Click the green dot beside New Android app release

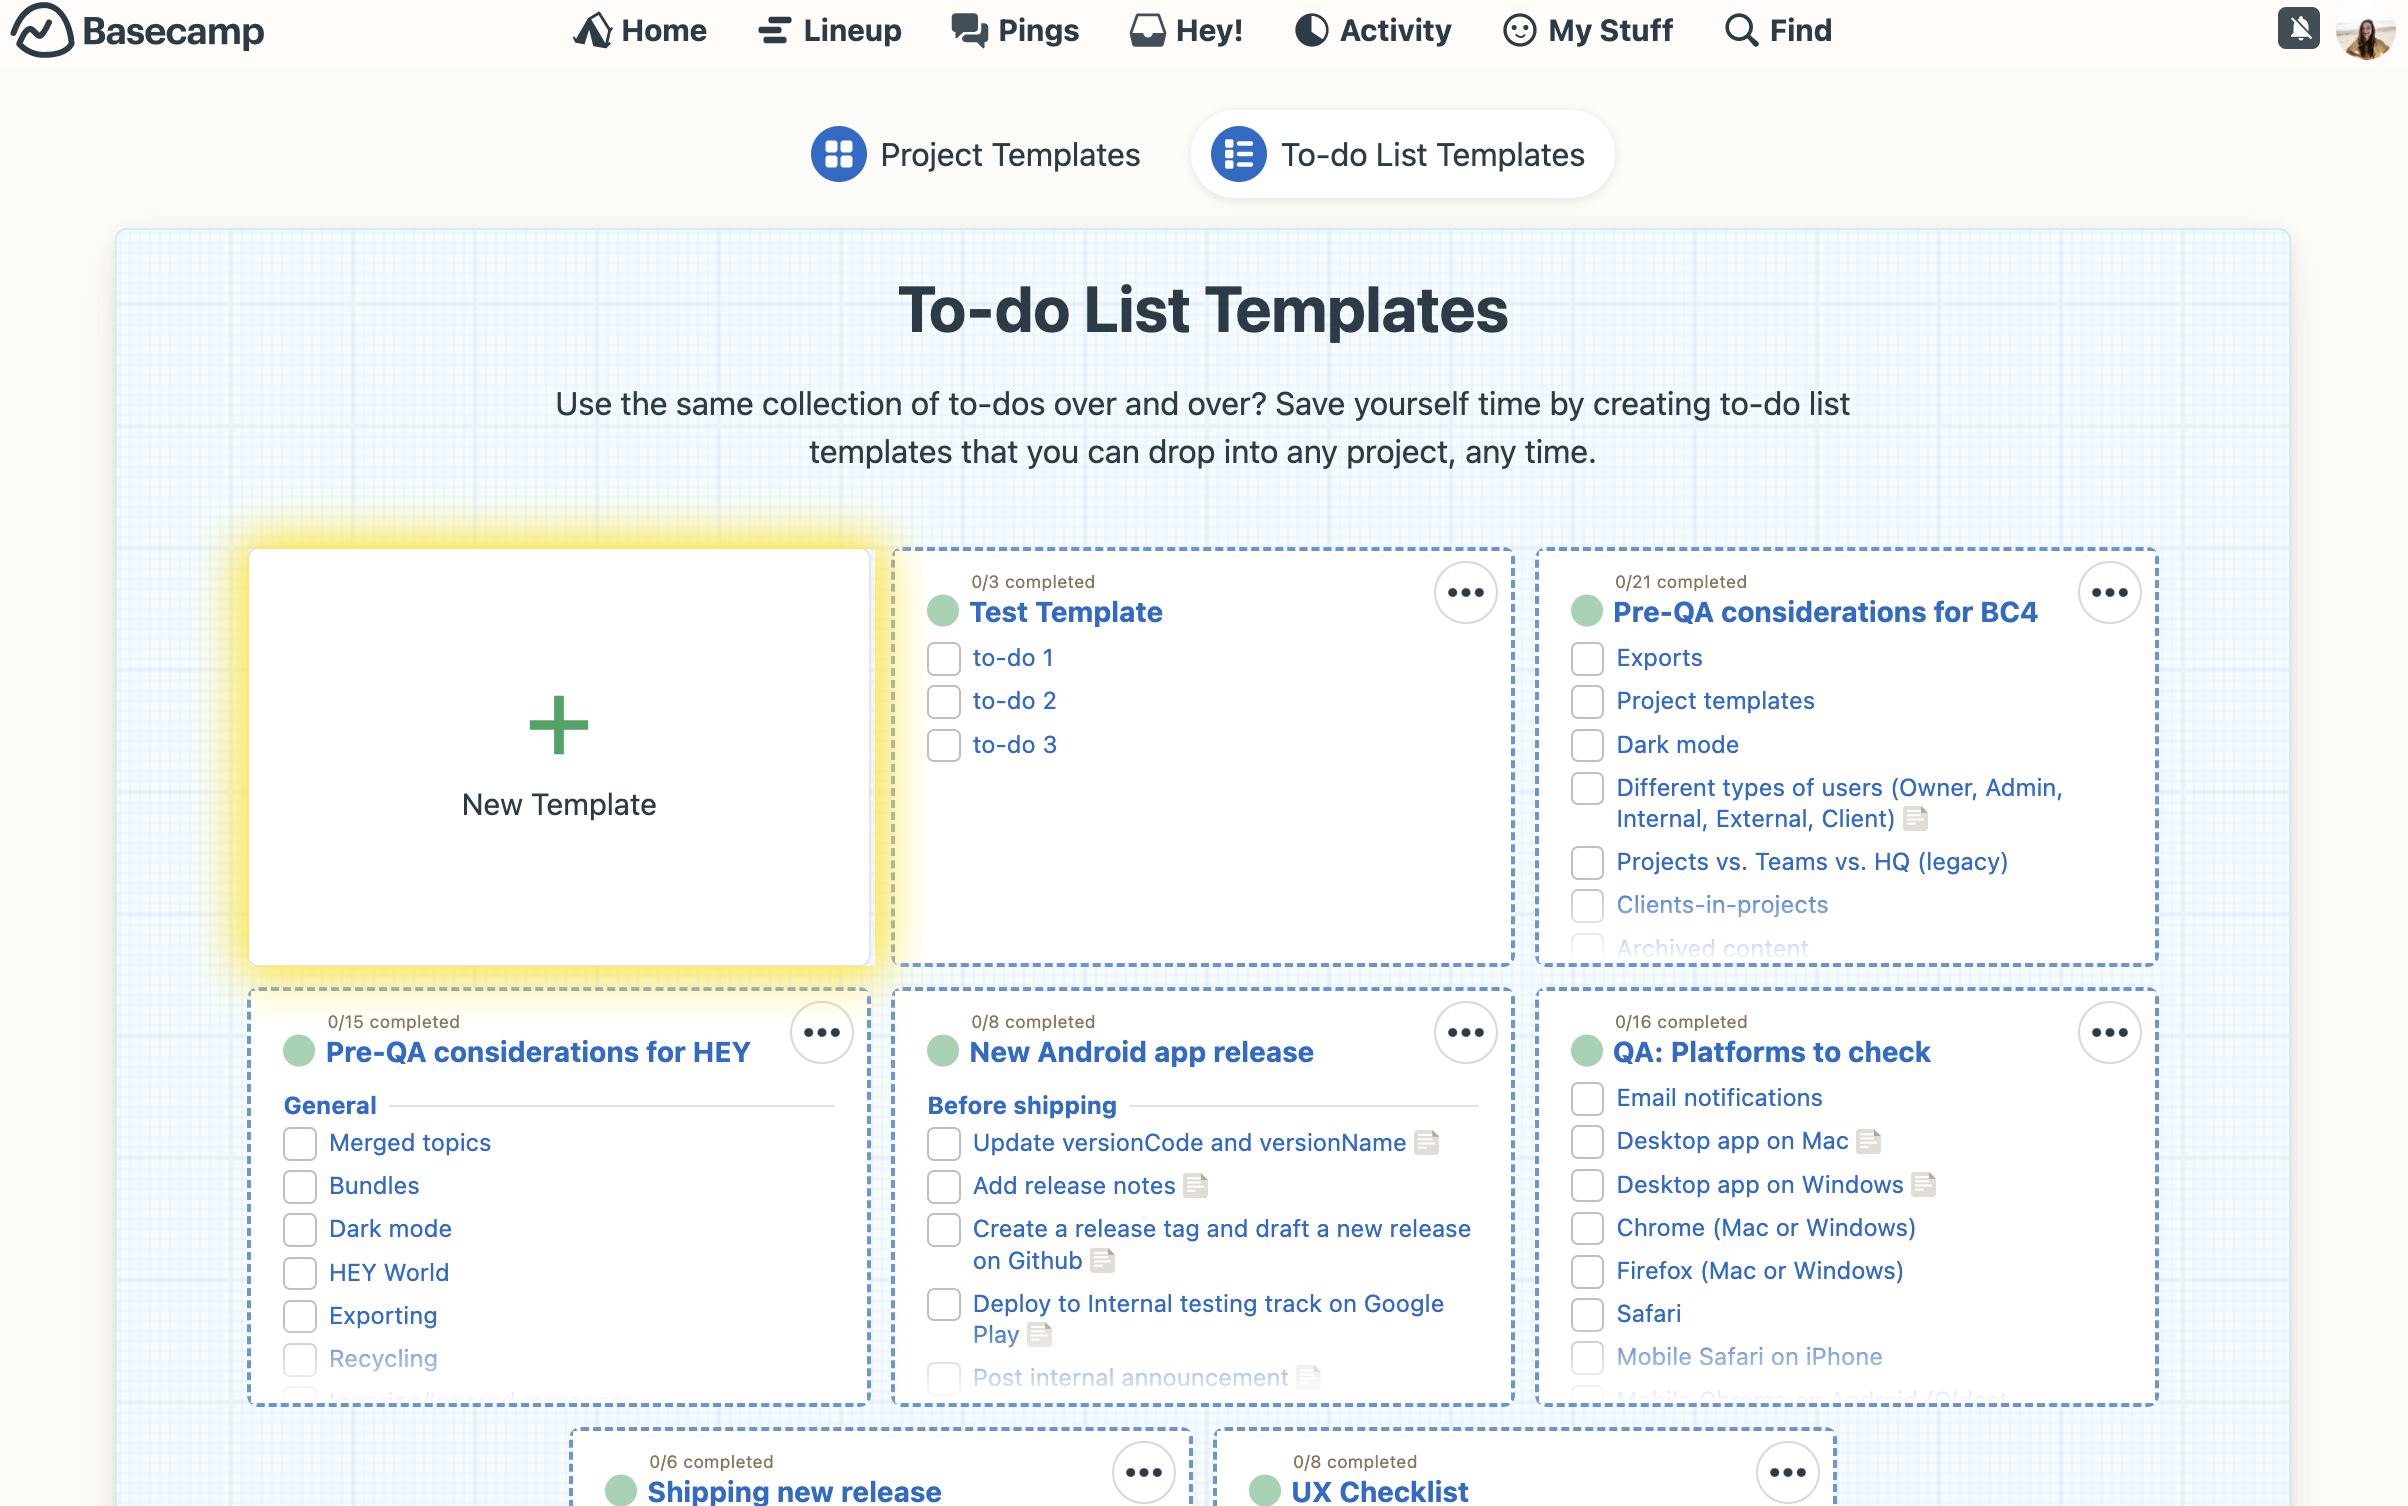(x=943, y=1051)
